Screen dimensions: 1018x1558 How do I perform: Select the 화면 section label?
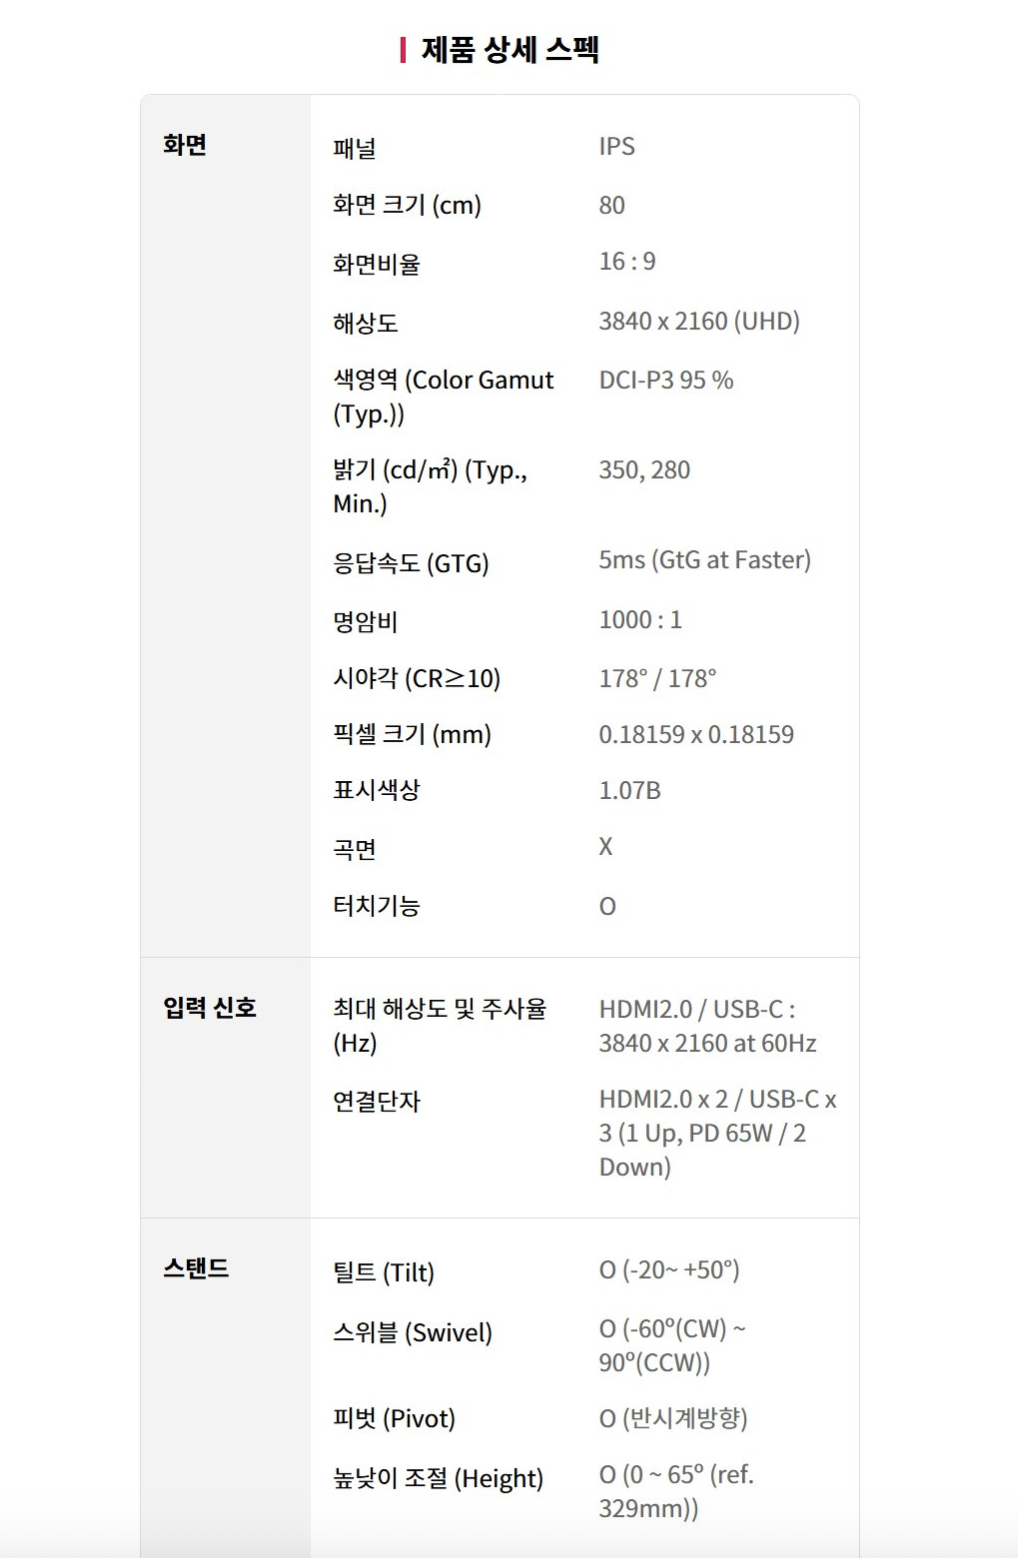pos(185,145)
